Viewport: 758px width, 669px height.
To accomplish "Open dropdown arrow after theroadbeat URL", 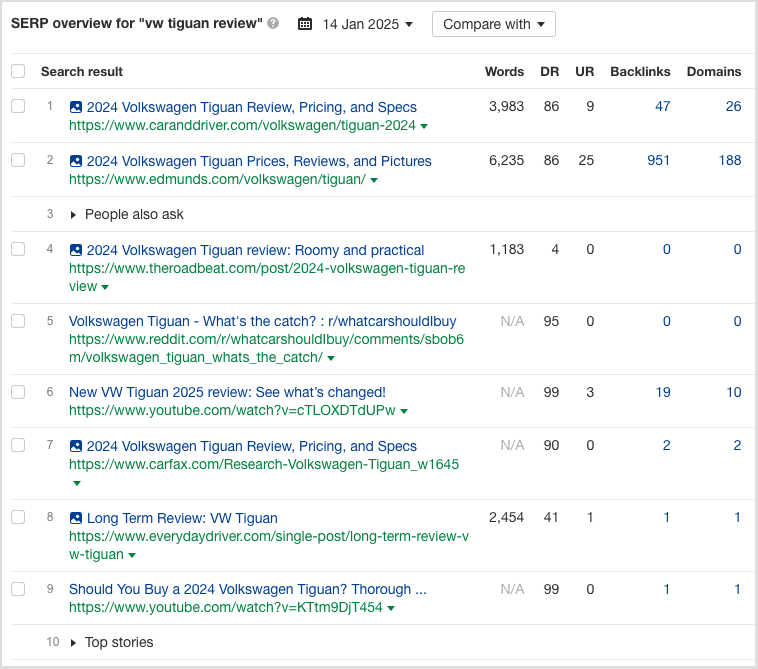I will (x=105, y=287).
